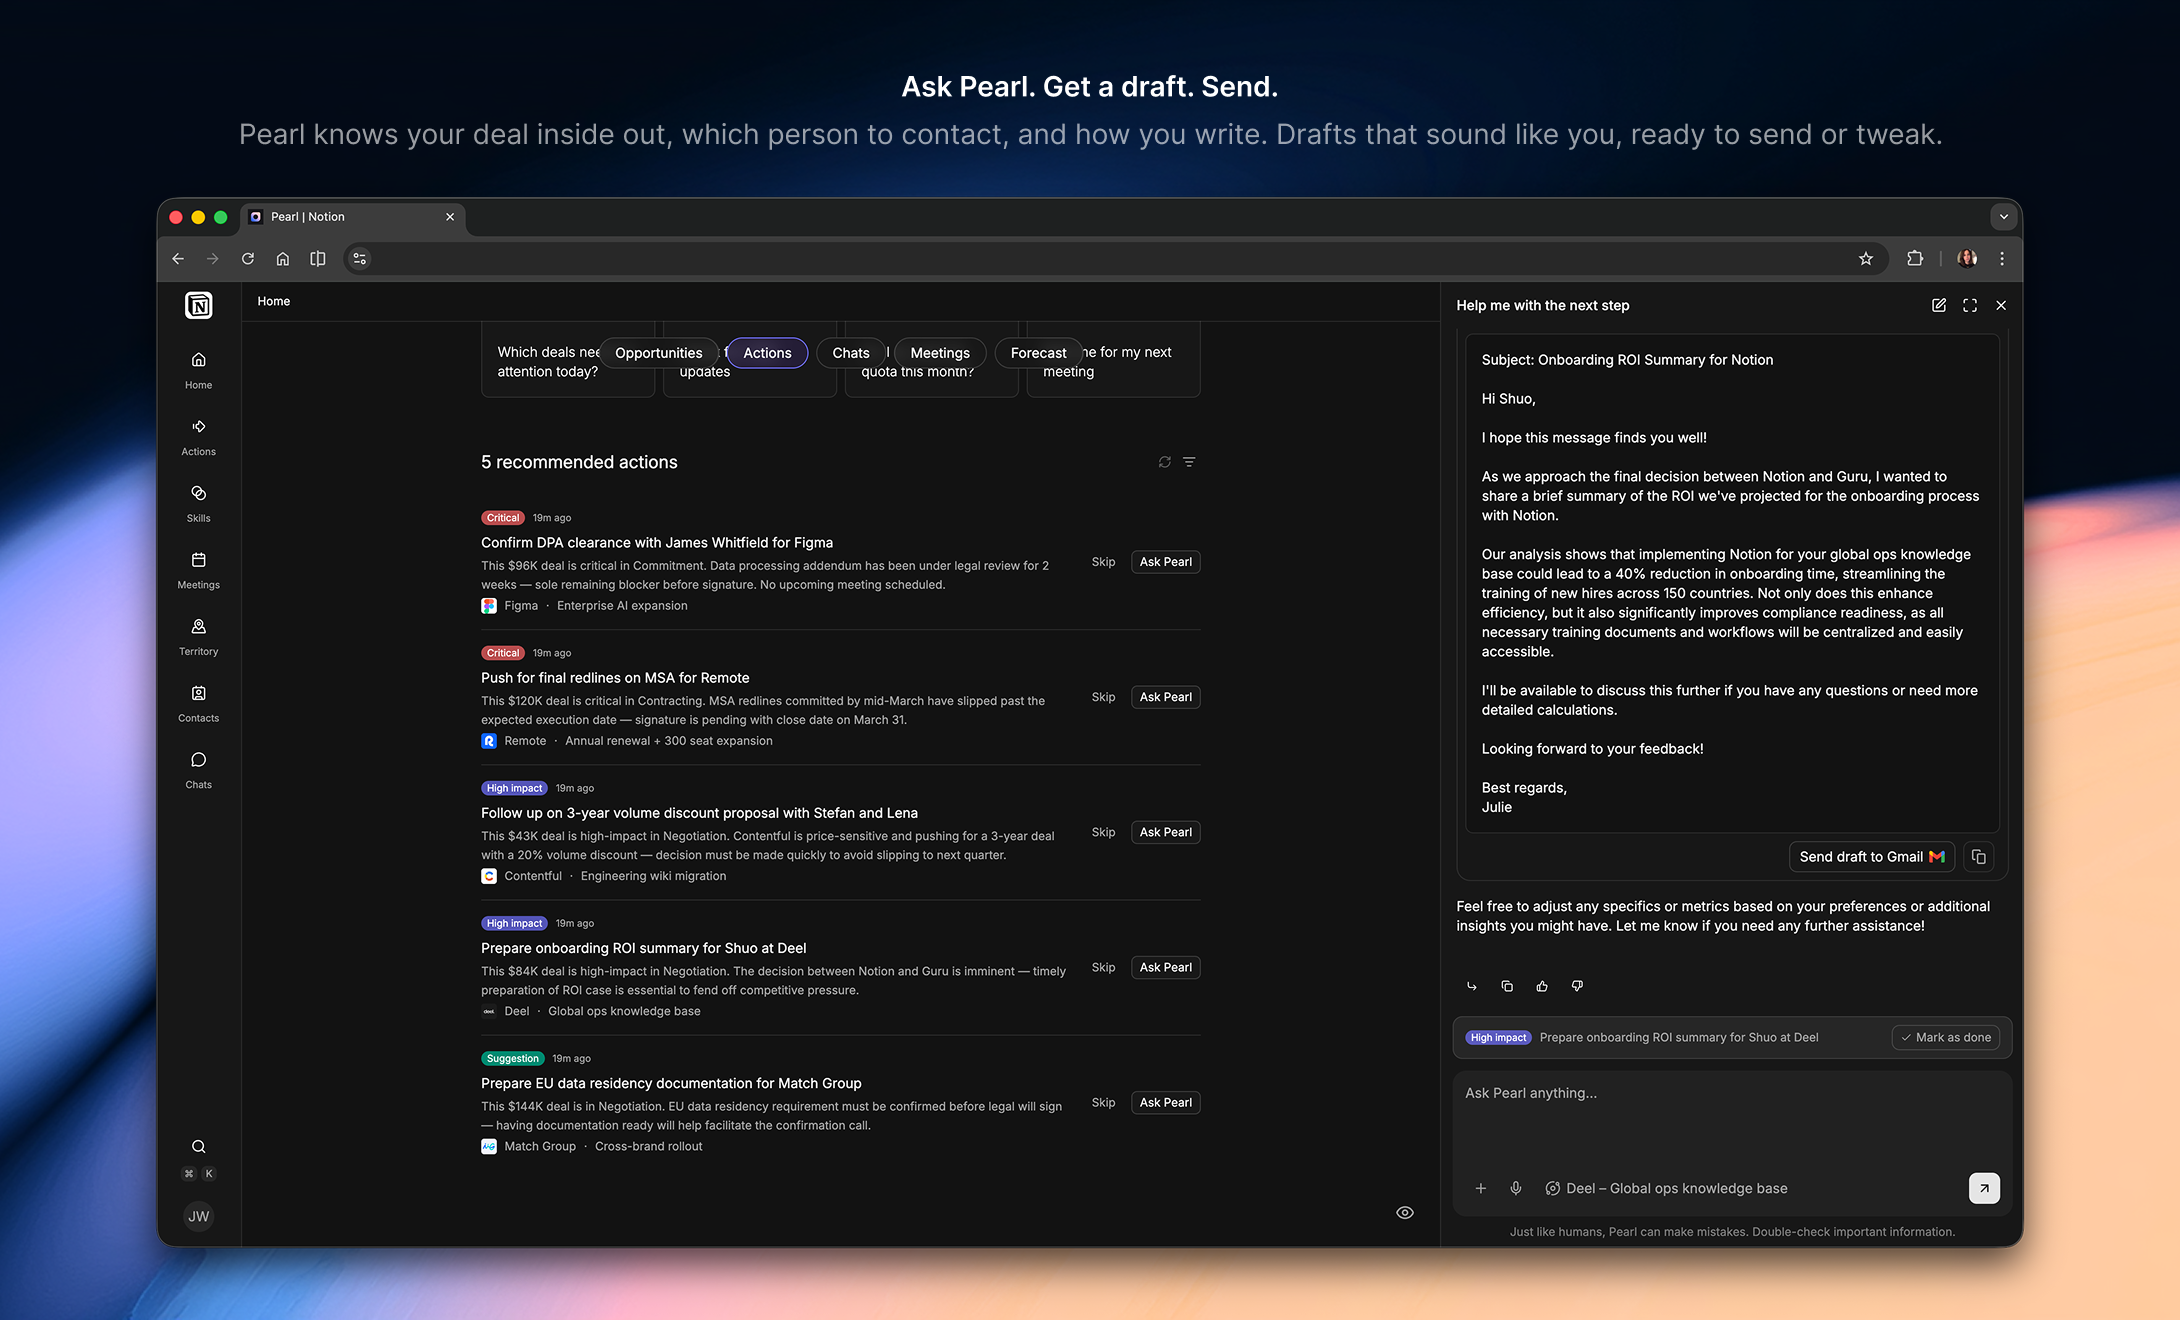Image resolution: width=2180 pixels, height=1320 pixels.
Task: Select the Forecast pill tab
Action: pyautogui.click(x=1038, y=353)
